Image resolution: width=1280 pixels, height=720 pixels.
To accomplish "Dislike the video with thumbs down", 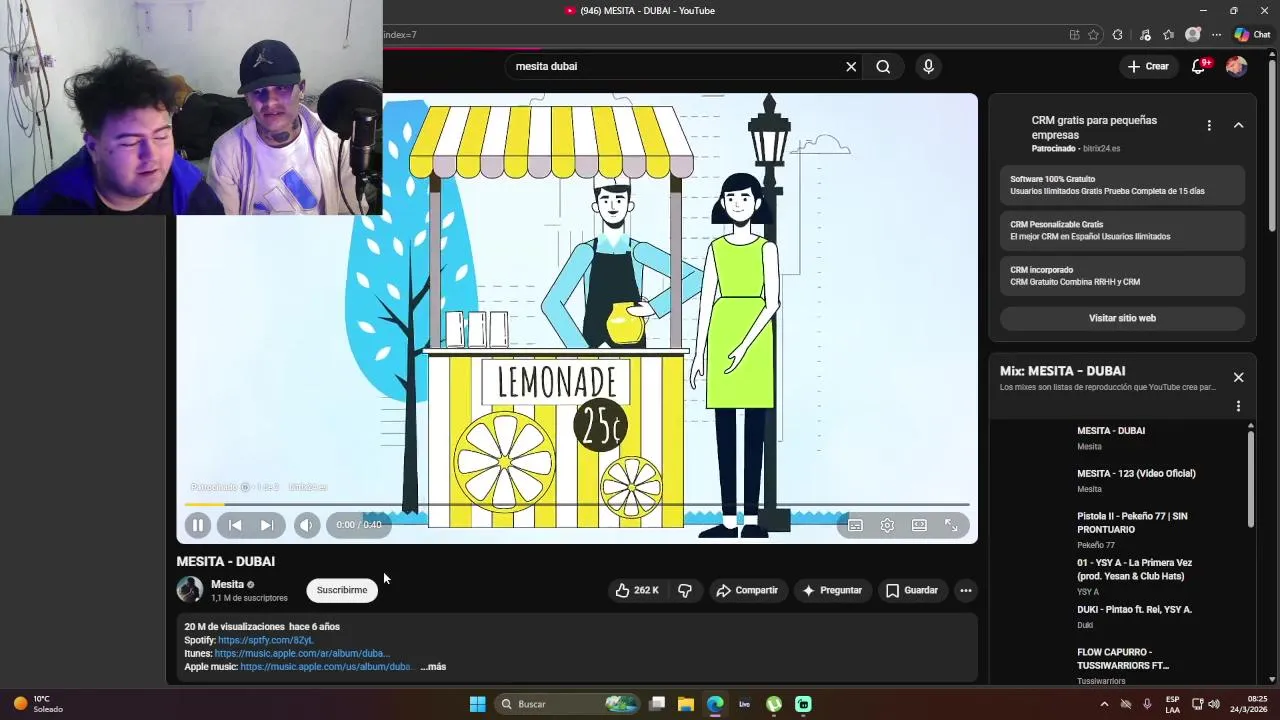I will (685, 590).
